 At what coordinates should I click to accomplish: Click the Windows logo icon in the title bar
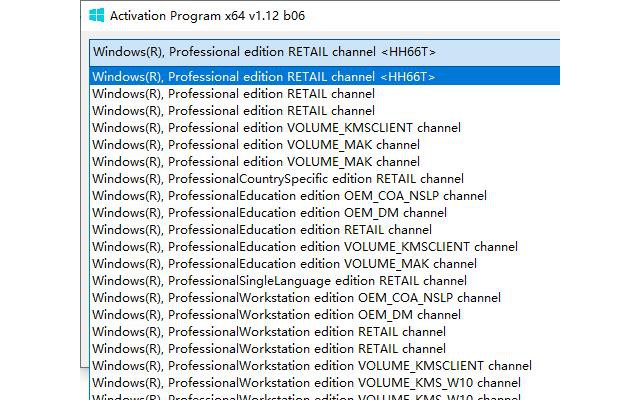click(x=97, y=16)
